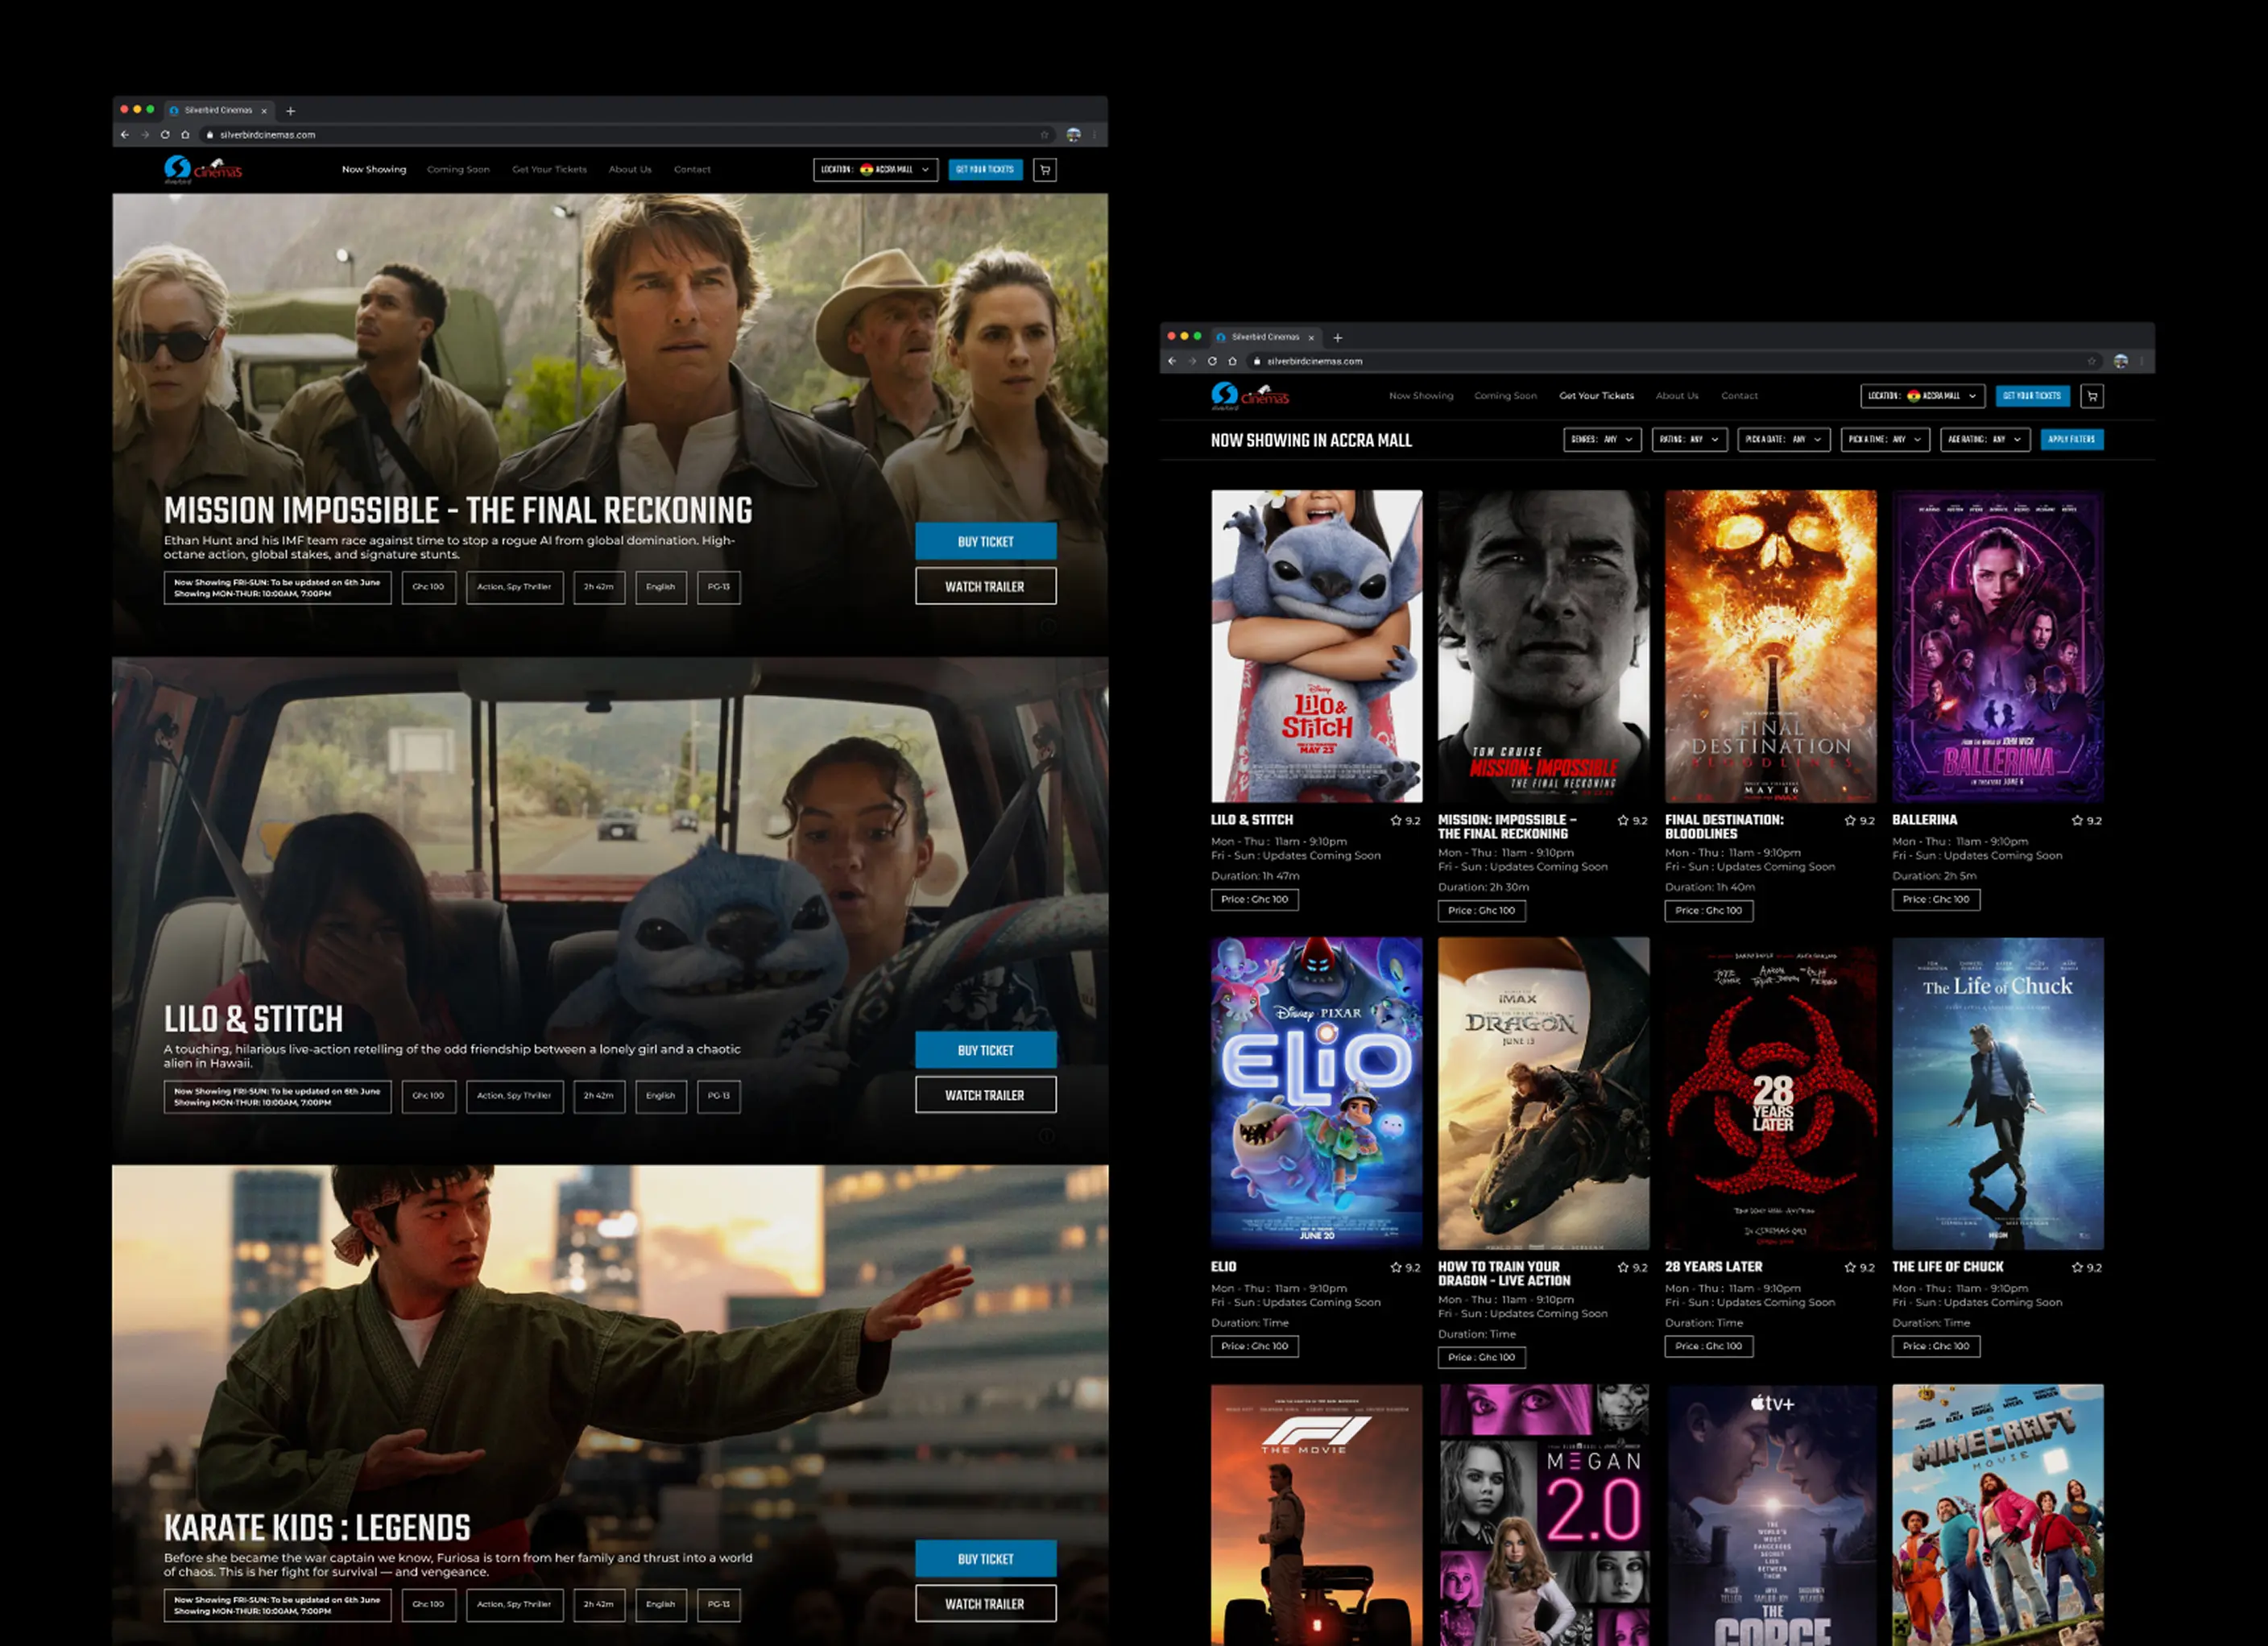The width and height of the screenshot is (2268, 1646).
Task: Click the lock icon in the left window's address bar
Action: [210, 135]
